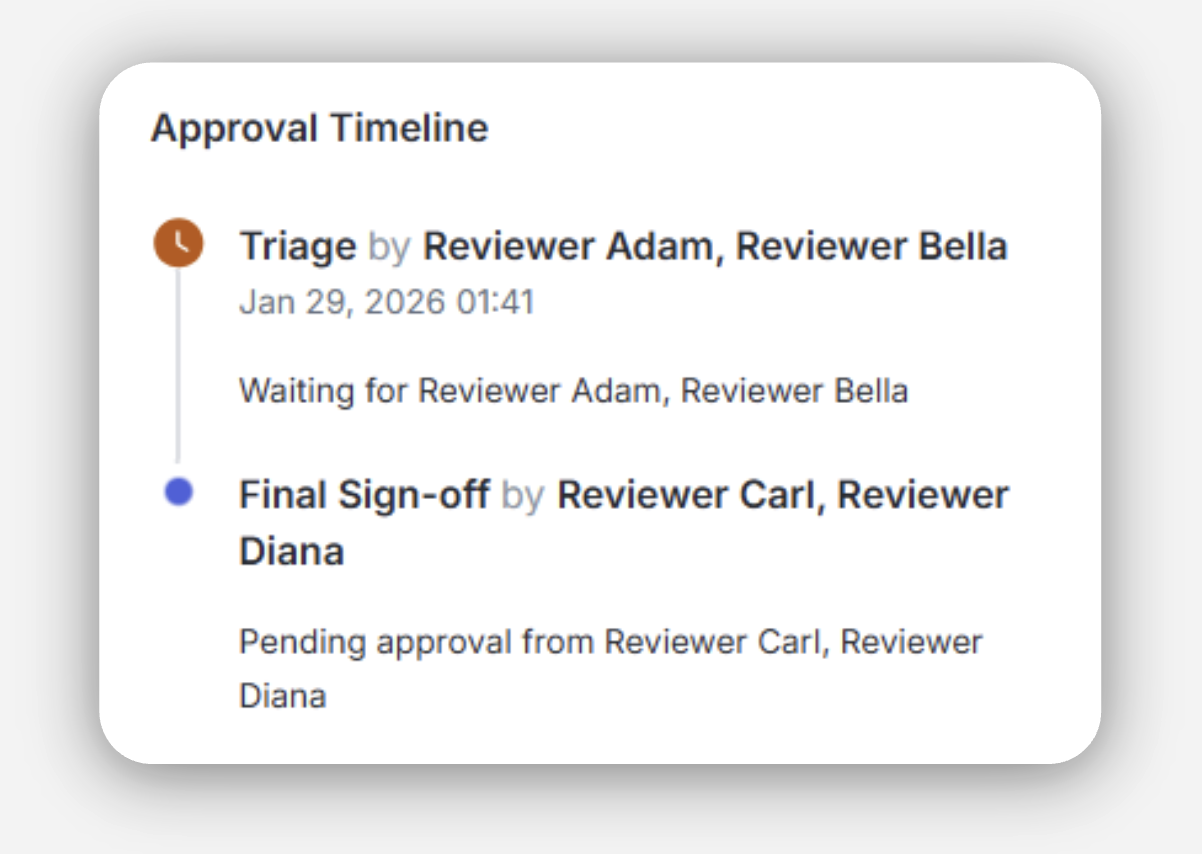Click the vertical timeline connector line
This screenshot has width=1202, height=854.
click(x=178, y=370)
